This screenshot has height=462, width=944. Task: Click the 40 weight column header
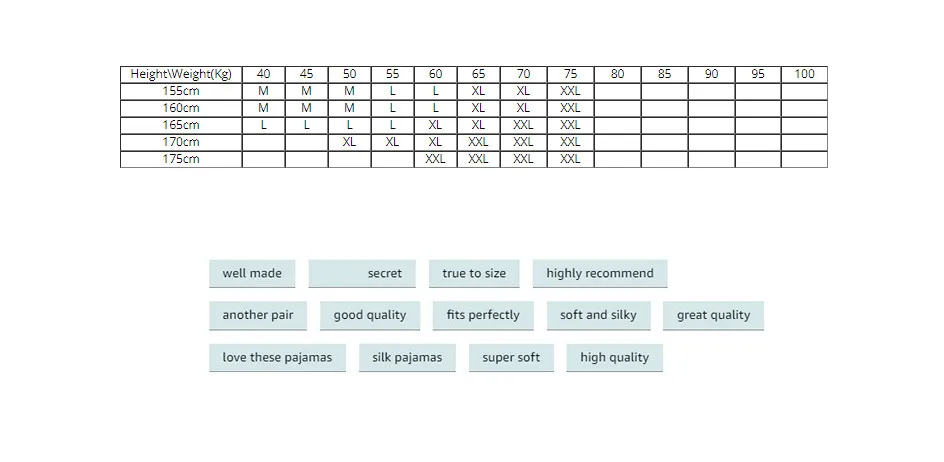[263, 74]
